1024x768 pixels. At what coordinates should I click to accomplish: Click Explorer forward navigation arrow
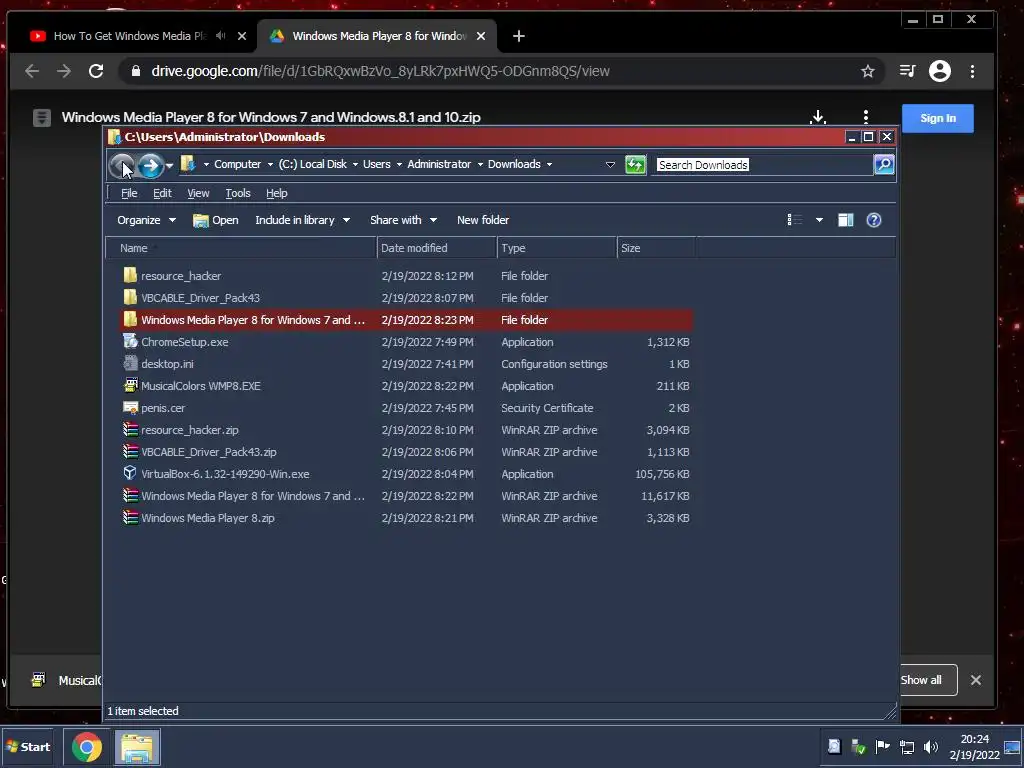[150, 165]
